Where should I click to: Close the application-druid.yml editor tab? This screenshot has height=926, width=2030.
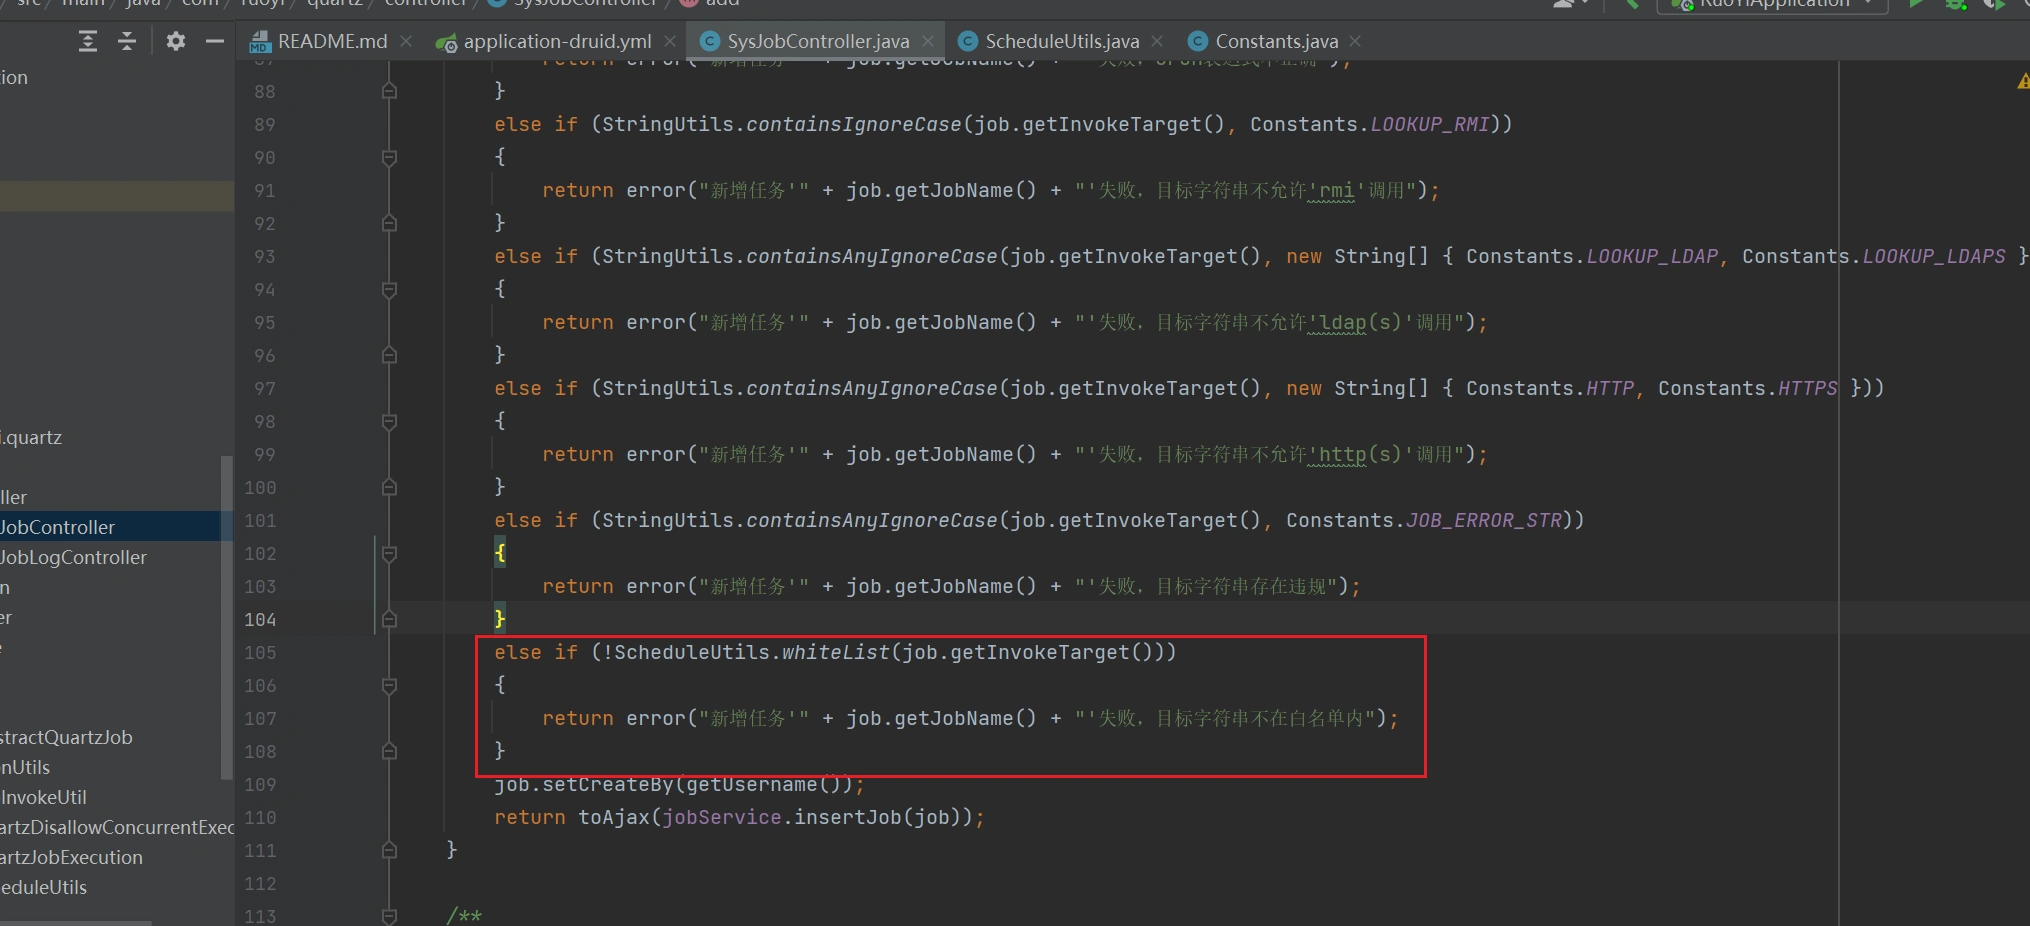click(670, 41)
